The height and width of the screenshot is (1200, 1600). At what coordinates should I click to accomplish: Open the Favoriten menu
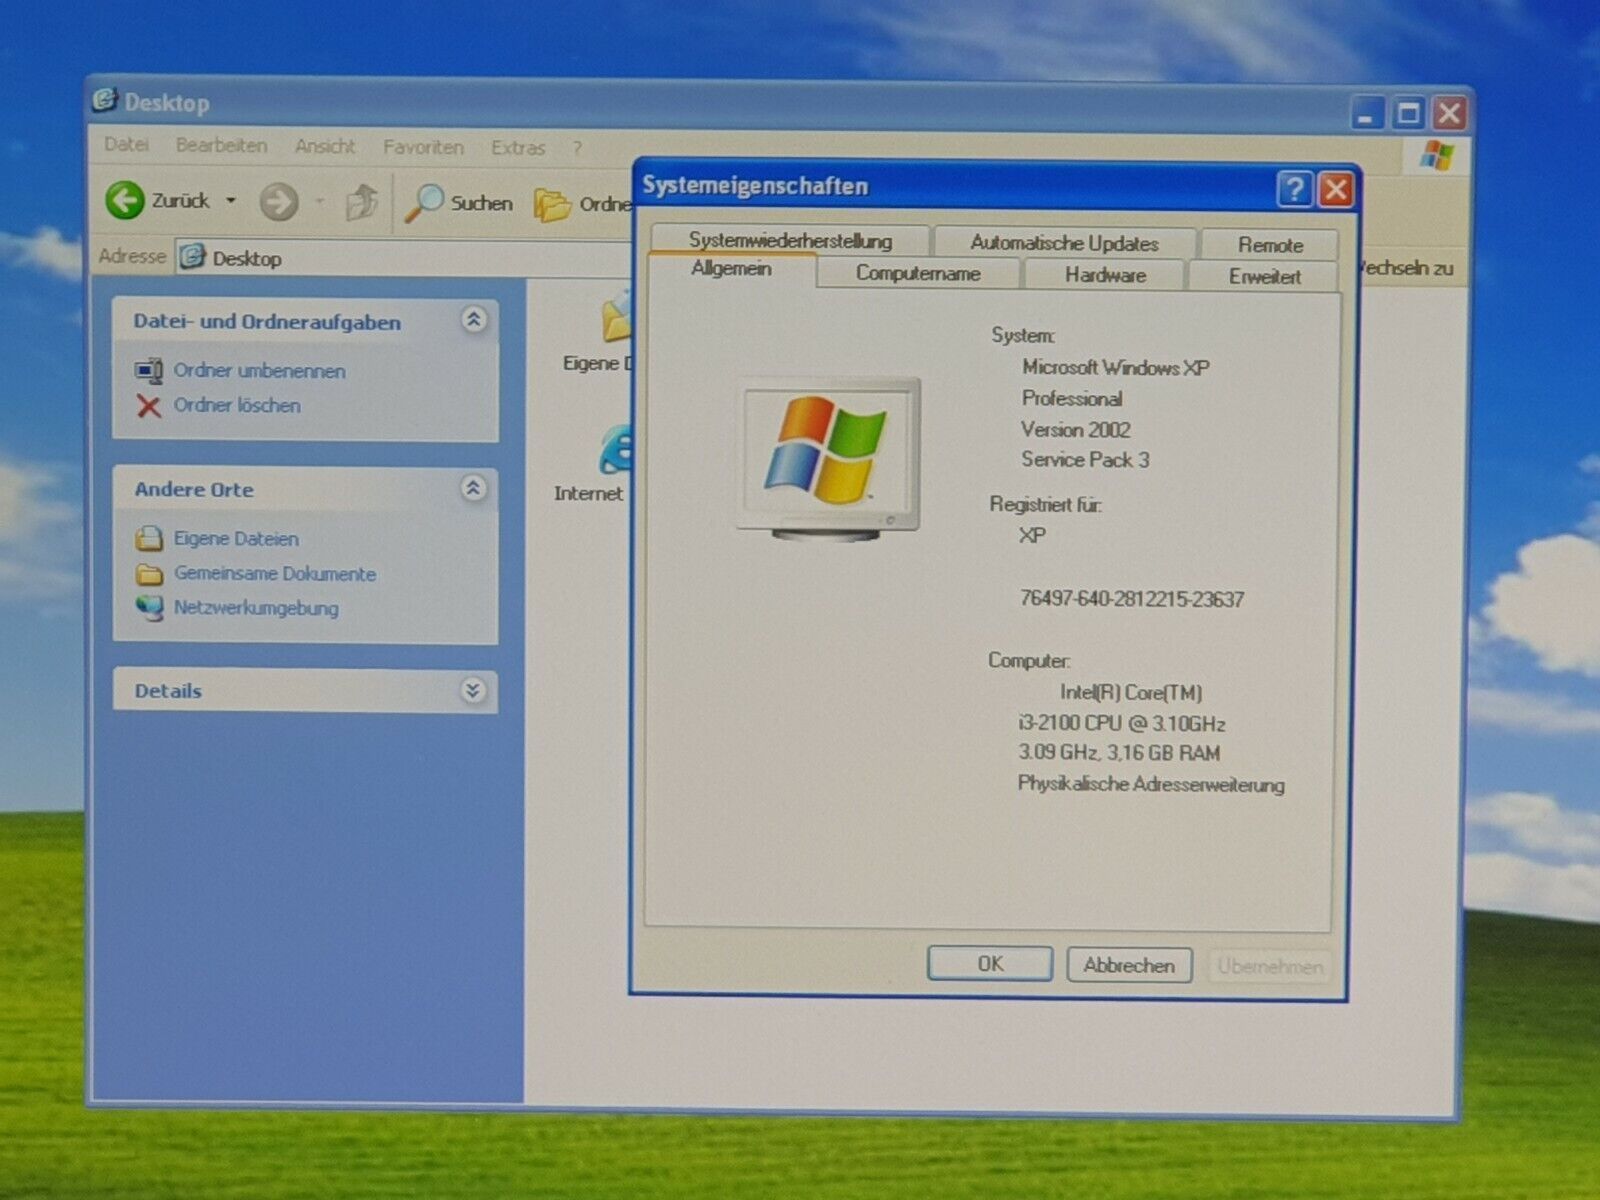tap(424, 148)
